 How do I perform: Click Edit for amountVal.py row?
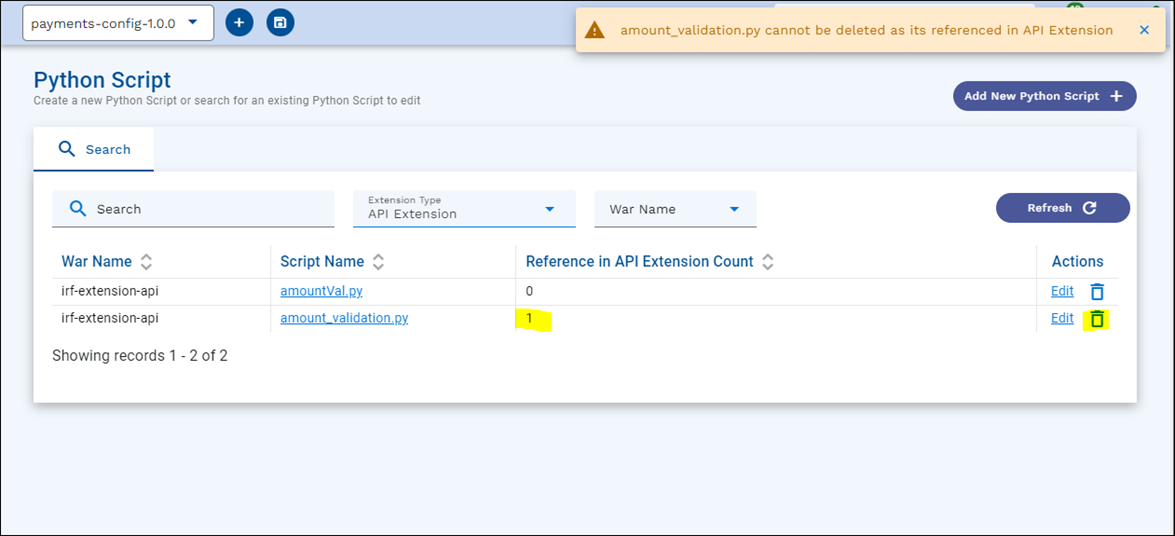(x=1062, y=291)
